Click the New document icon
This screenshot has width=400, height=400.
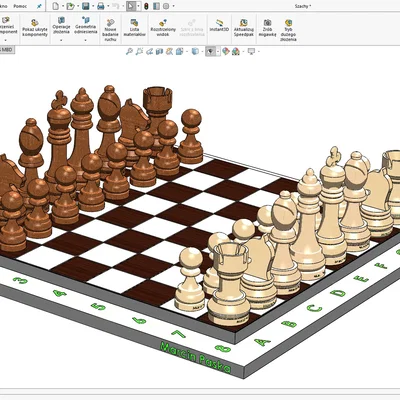56,6
